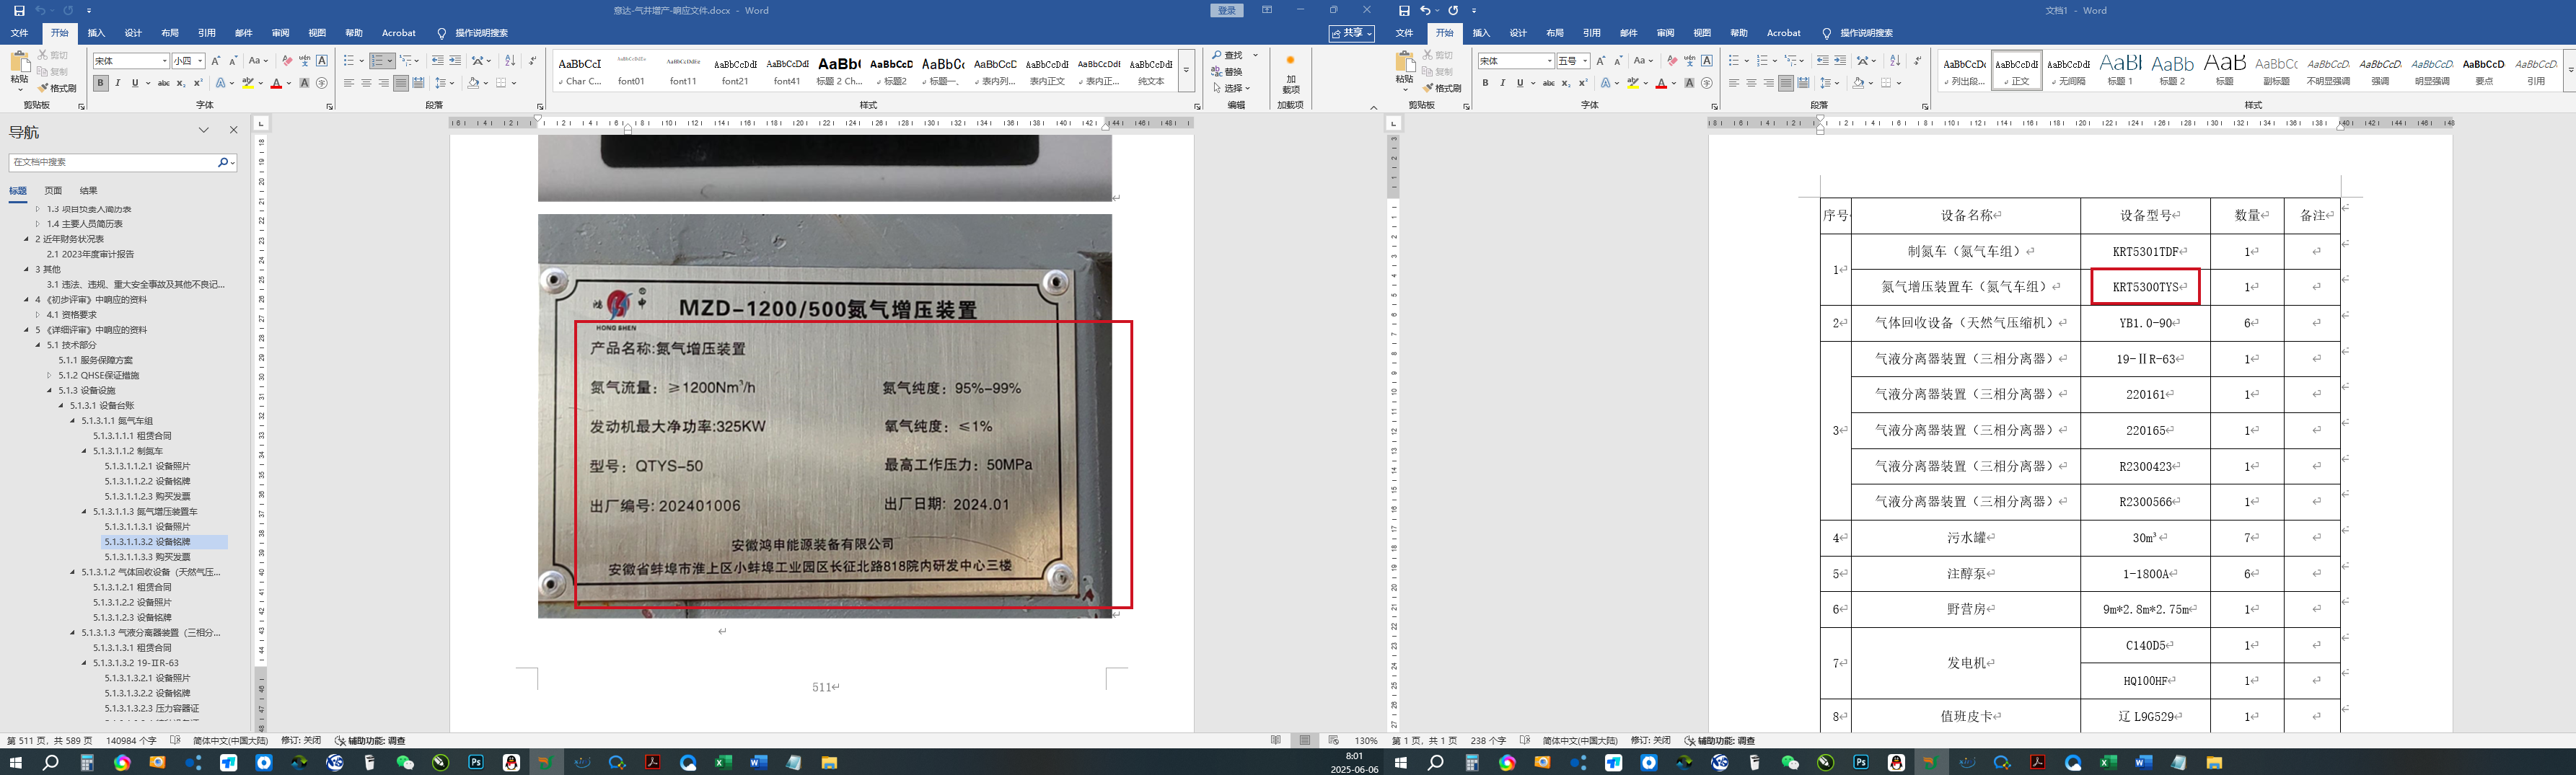
Task: Open Windows Start menu on left taskbar
Action: [x=15, y=762]
